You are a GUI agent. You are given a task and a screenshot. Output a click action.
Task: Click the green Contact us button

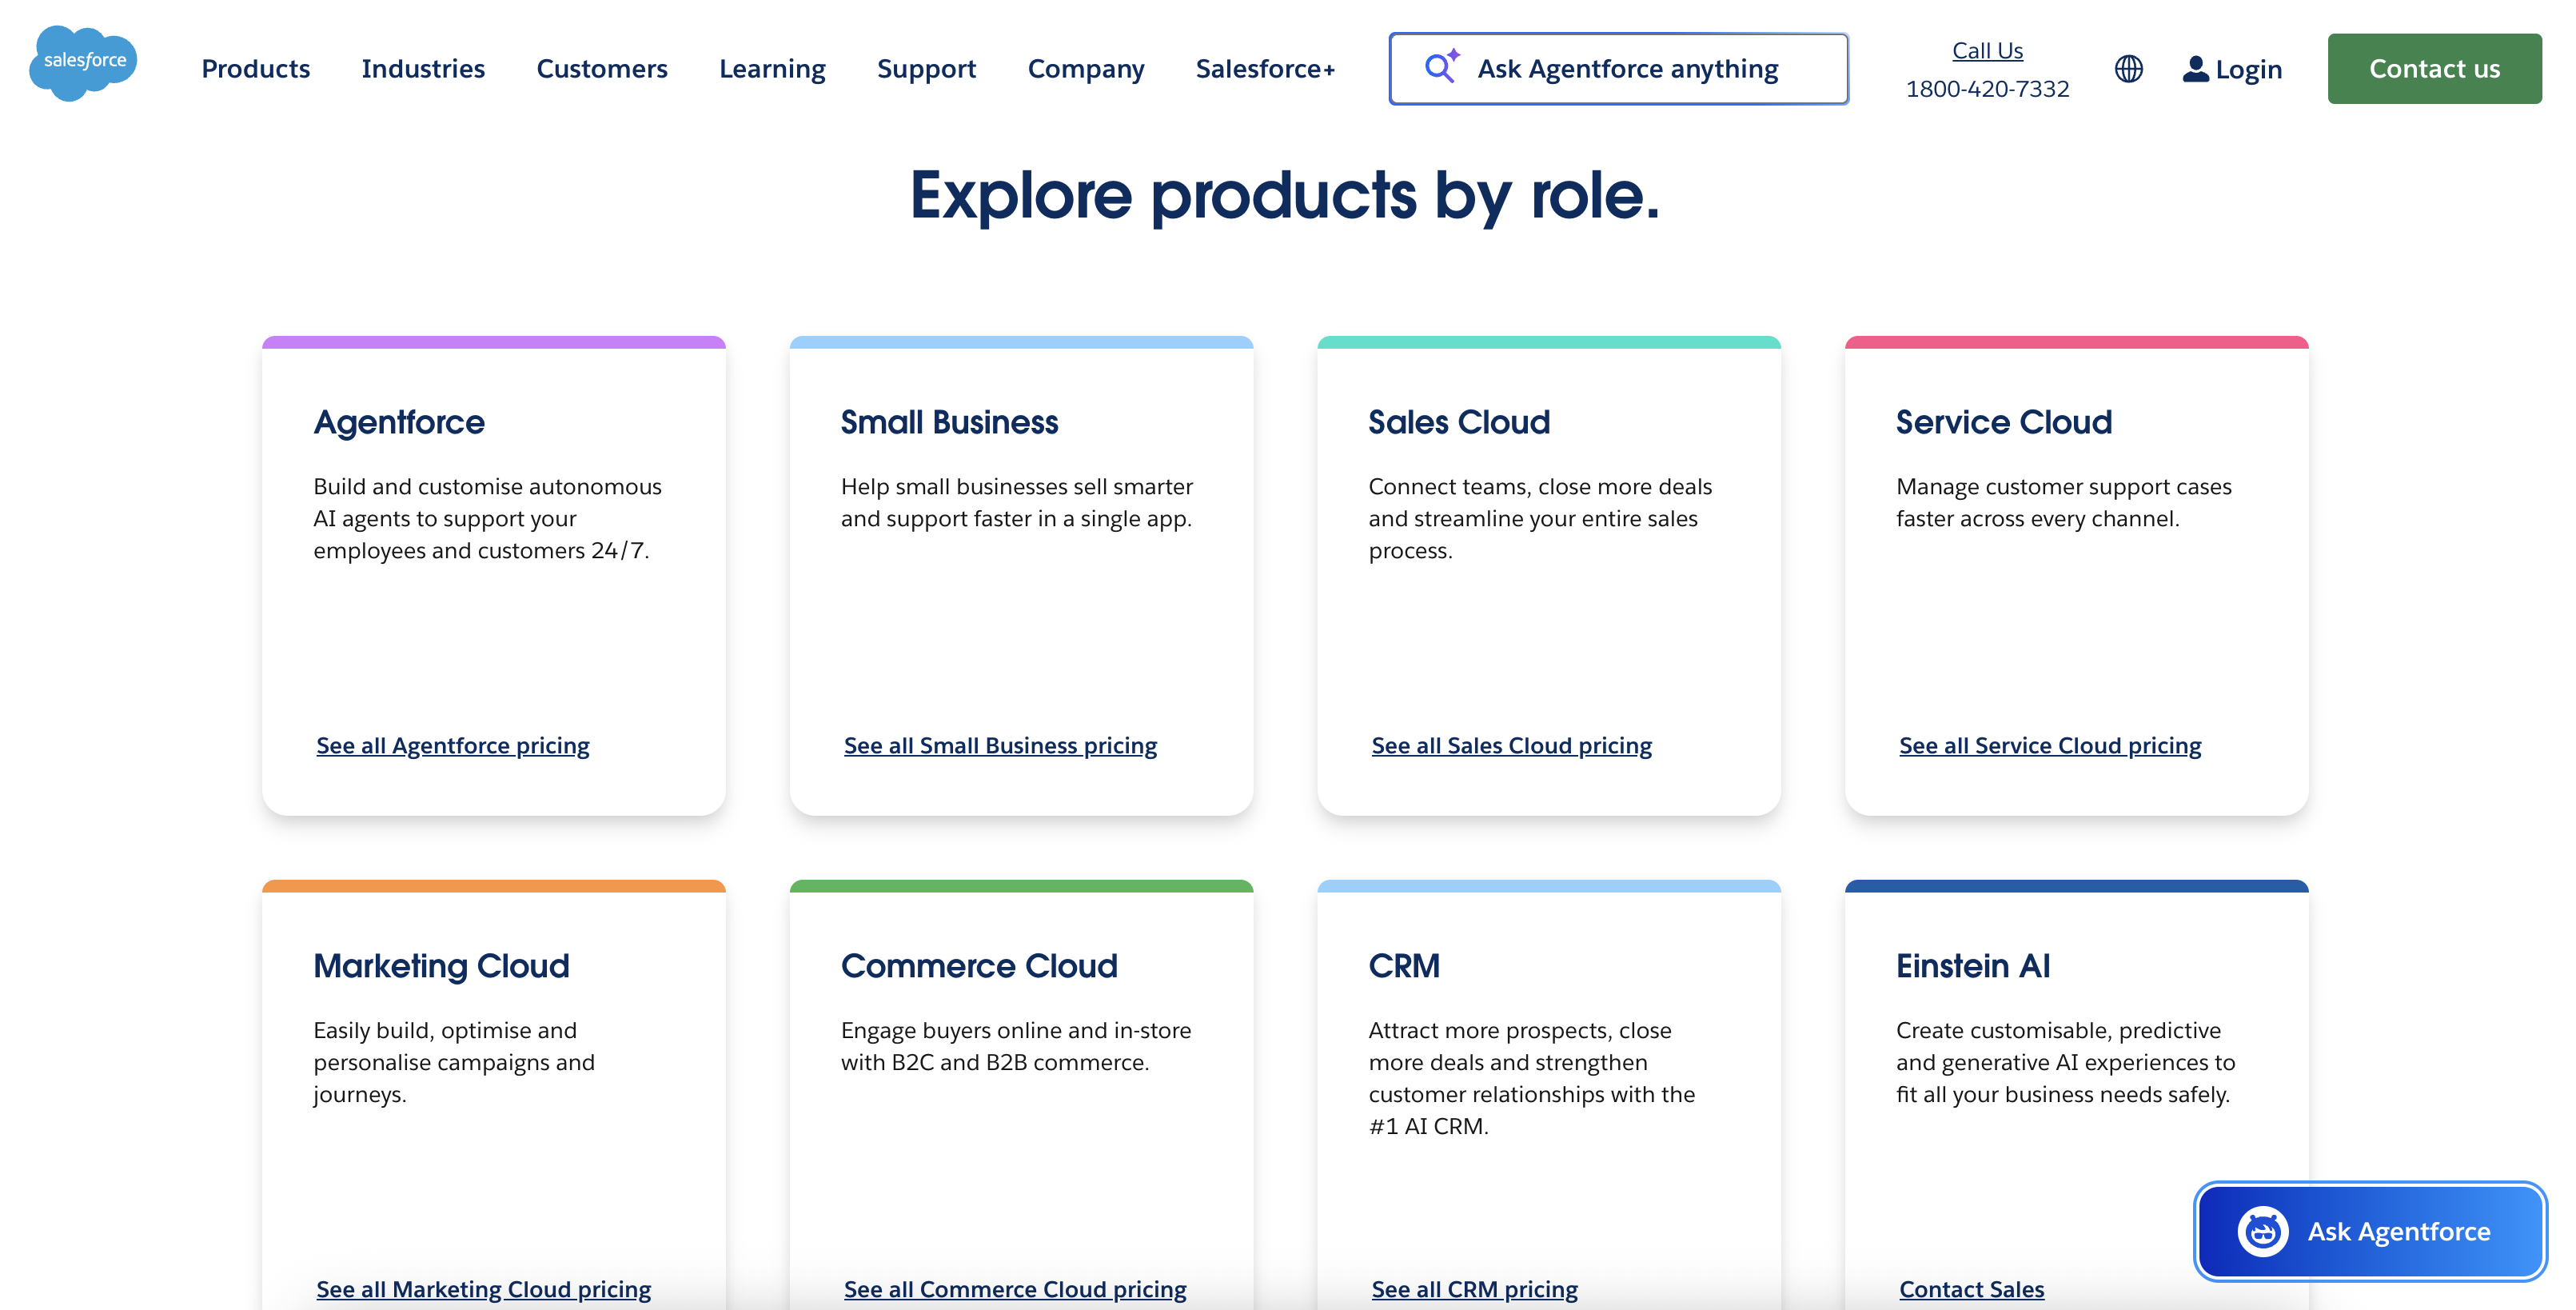[2434, 69]
